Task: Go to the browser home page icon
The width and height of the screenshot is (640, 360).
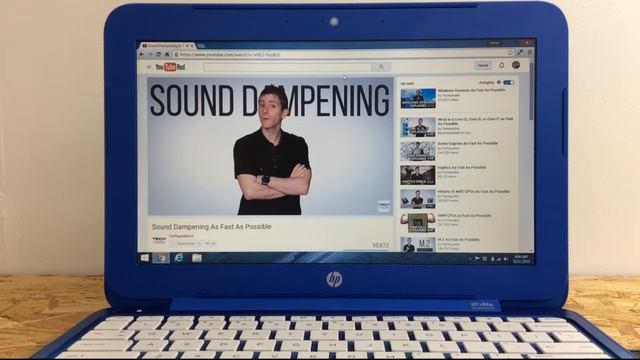Action: 167,54
